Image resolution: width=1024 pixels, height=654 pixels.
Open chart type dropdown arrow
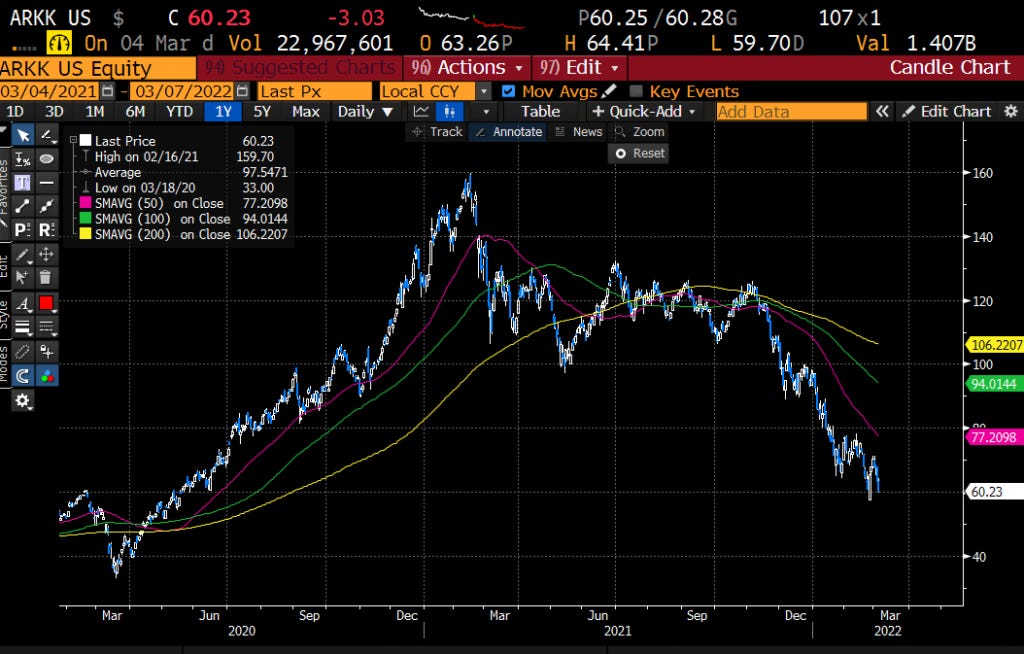tap(486, 112)
